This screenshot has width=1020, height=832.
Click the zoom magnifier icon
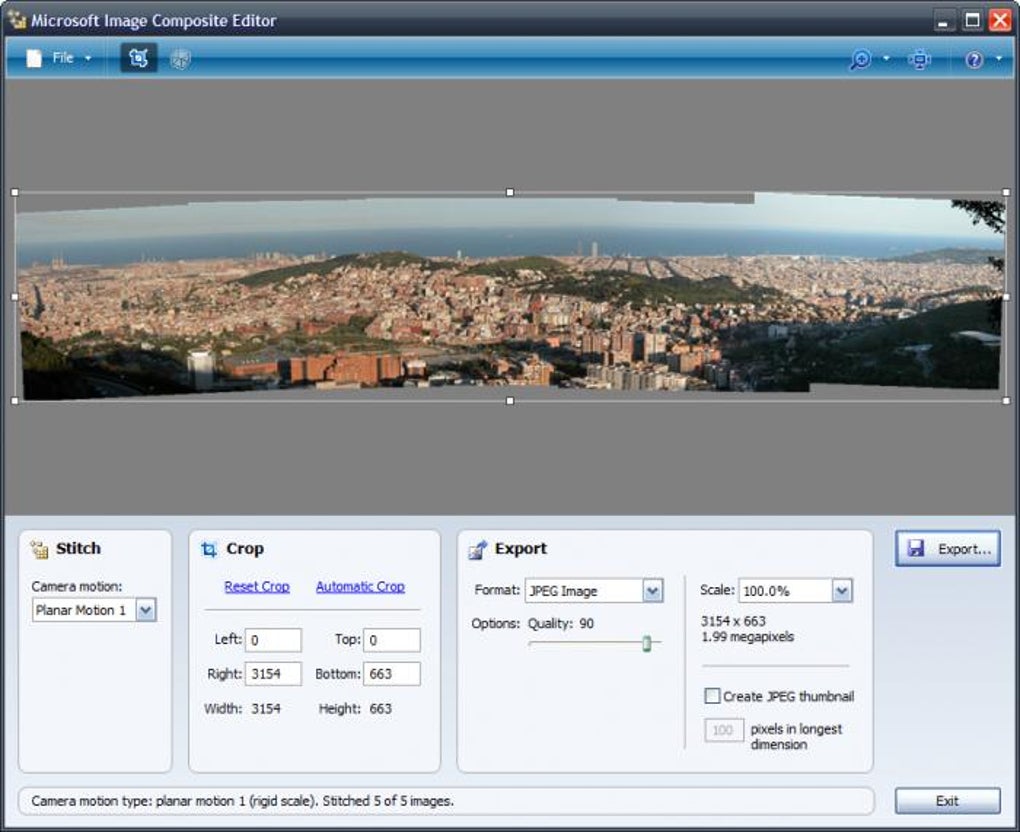859,60
